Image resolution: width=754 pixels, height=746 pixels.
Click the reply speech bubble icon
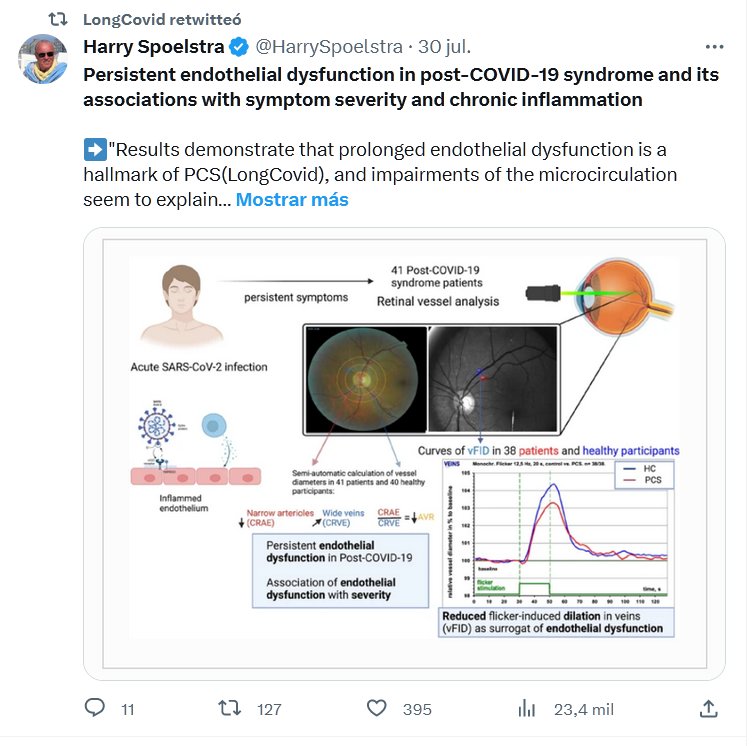point(95,708)
